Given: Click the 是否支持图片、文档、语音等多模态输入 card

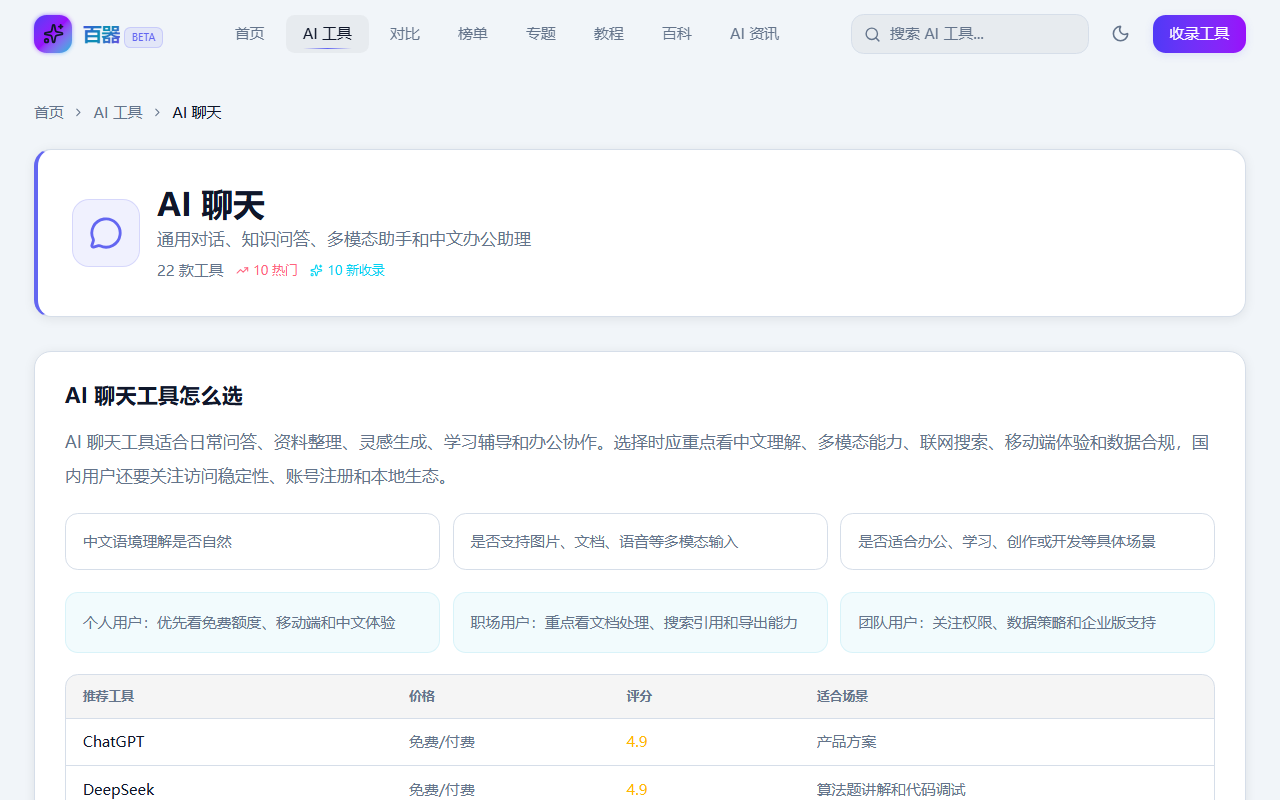Looking at the screenshot, I should click(640, 542).
